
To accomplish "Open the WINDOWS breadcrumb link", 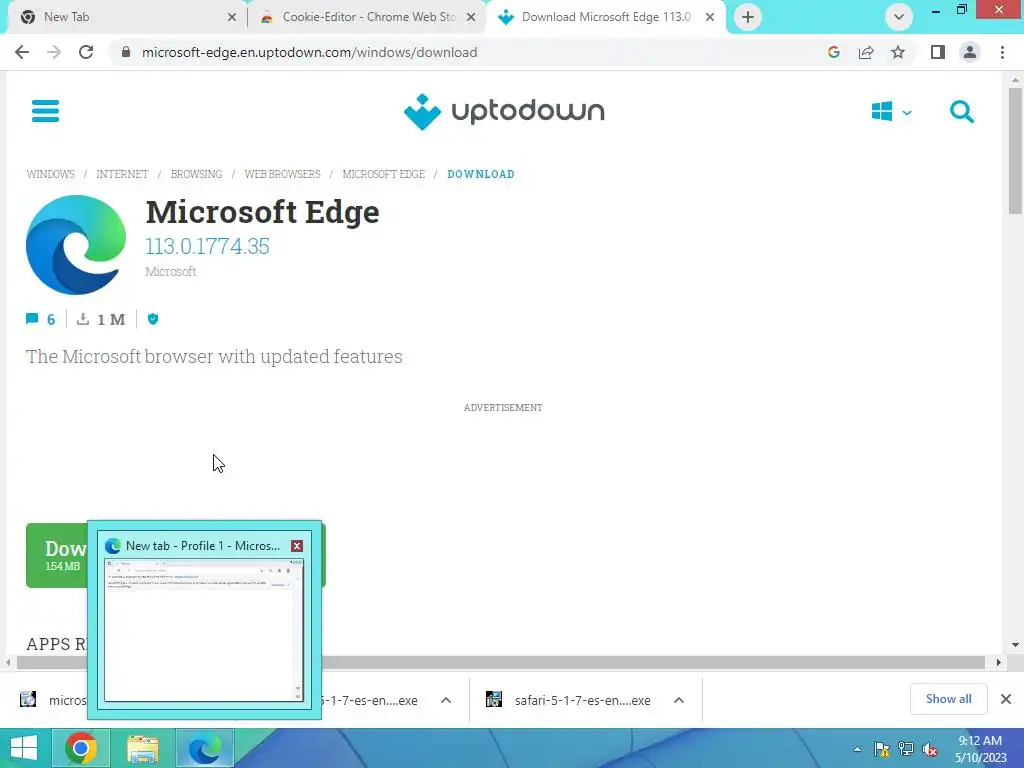I will 50,174.
